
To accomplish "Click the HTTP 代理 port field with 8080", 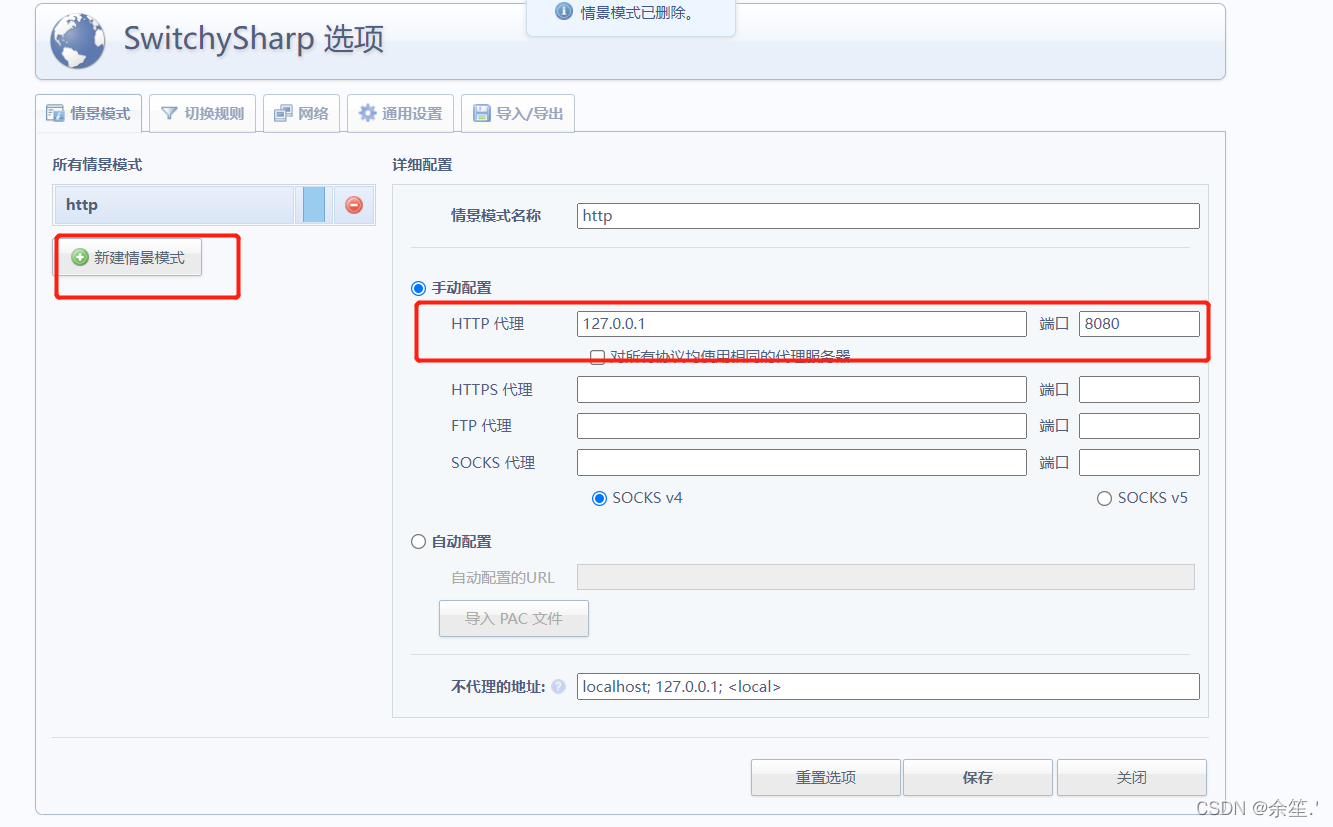I will [x=1139, y=324].
